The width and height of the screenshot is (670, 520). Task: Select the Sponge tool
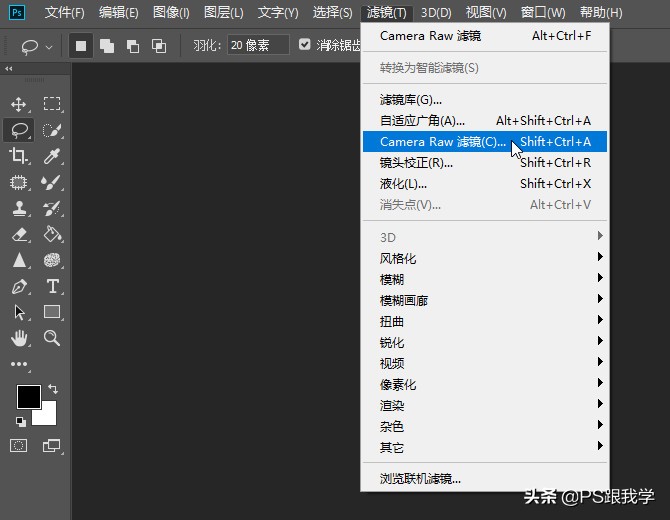point(52,260)
